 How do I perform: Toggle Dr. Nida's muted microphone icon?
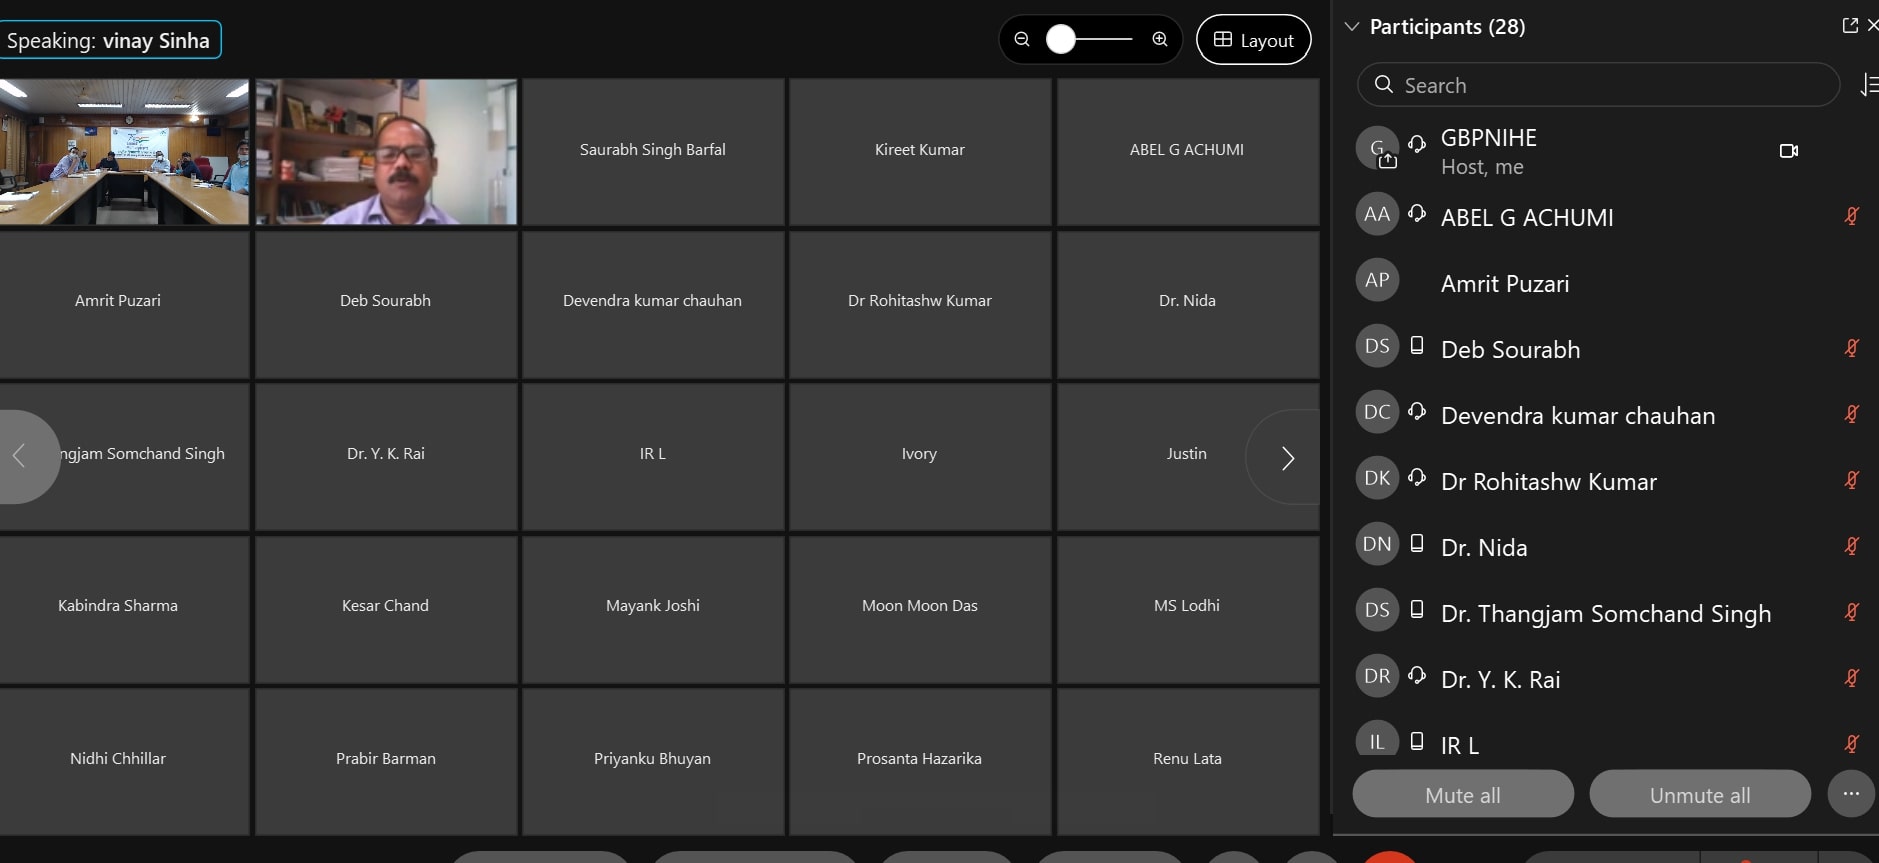click(1851, 546)
